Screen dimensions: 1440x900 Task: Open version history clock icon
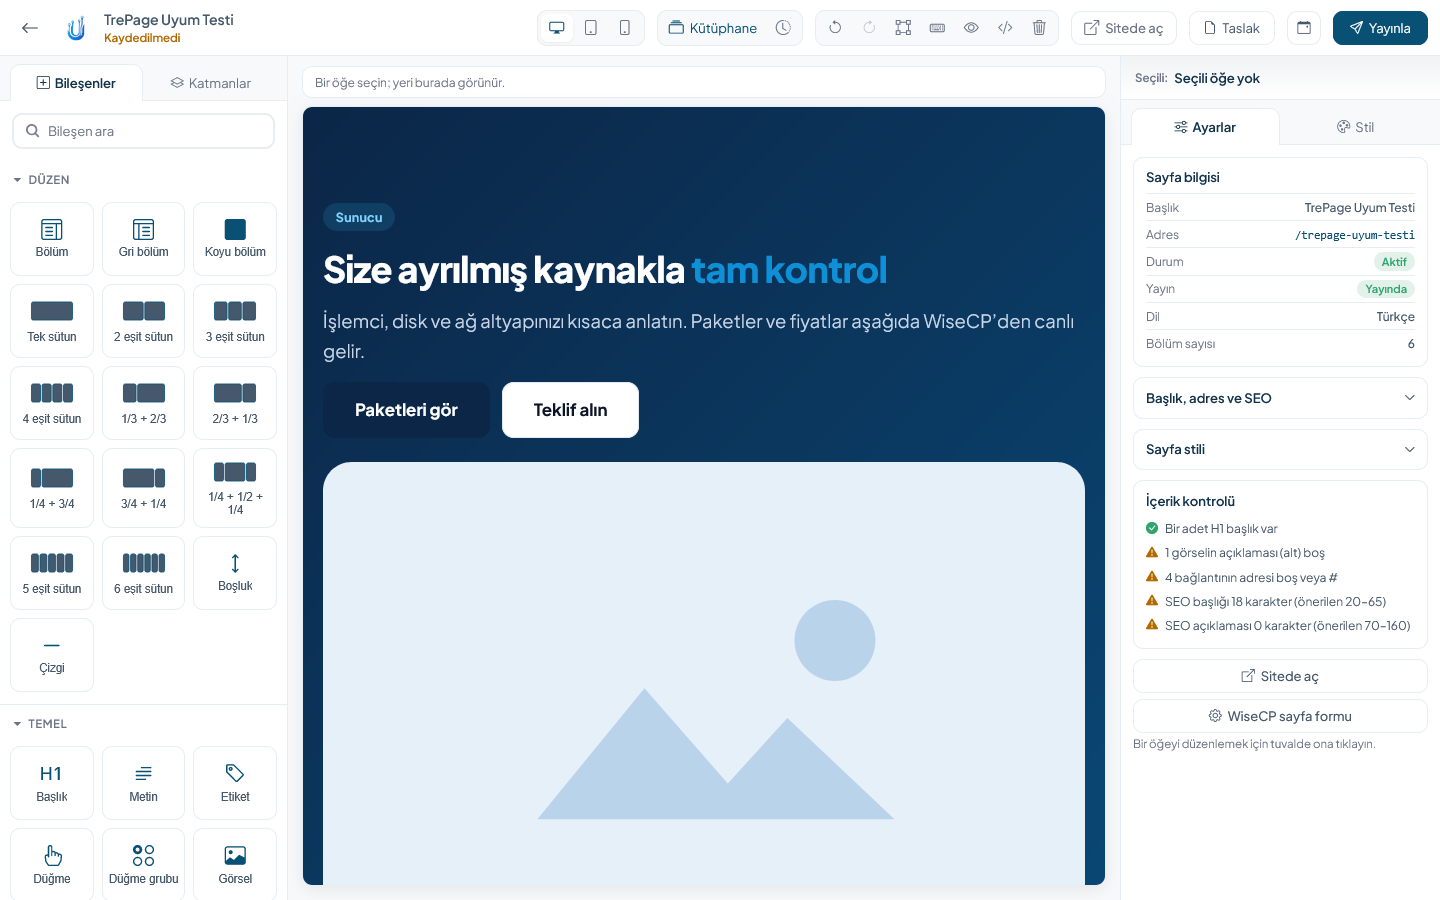(783, 28)
